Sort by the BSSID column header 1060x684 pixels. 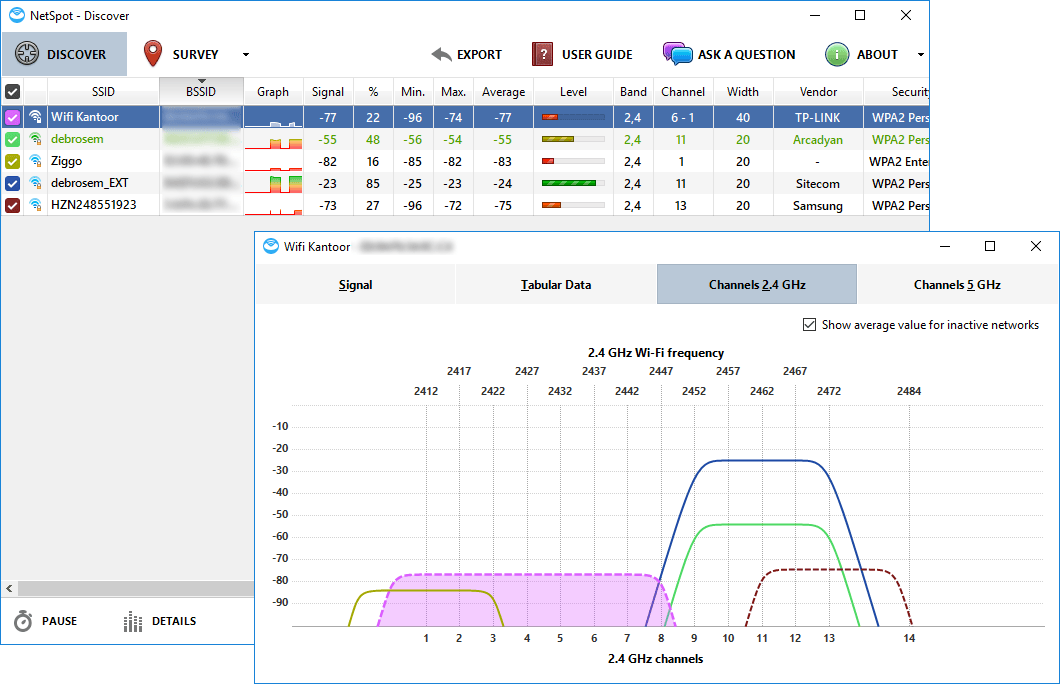[x=201, y=91]
